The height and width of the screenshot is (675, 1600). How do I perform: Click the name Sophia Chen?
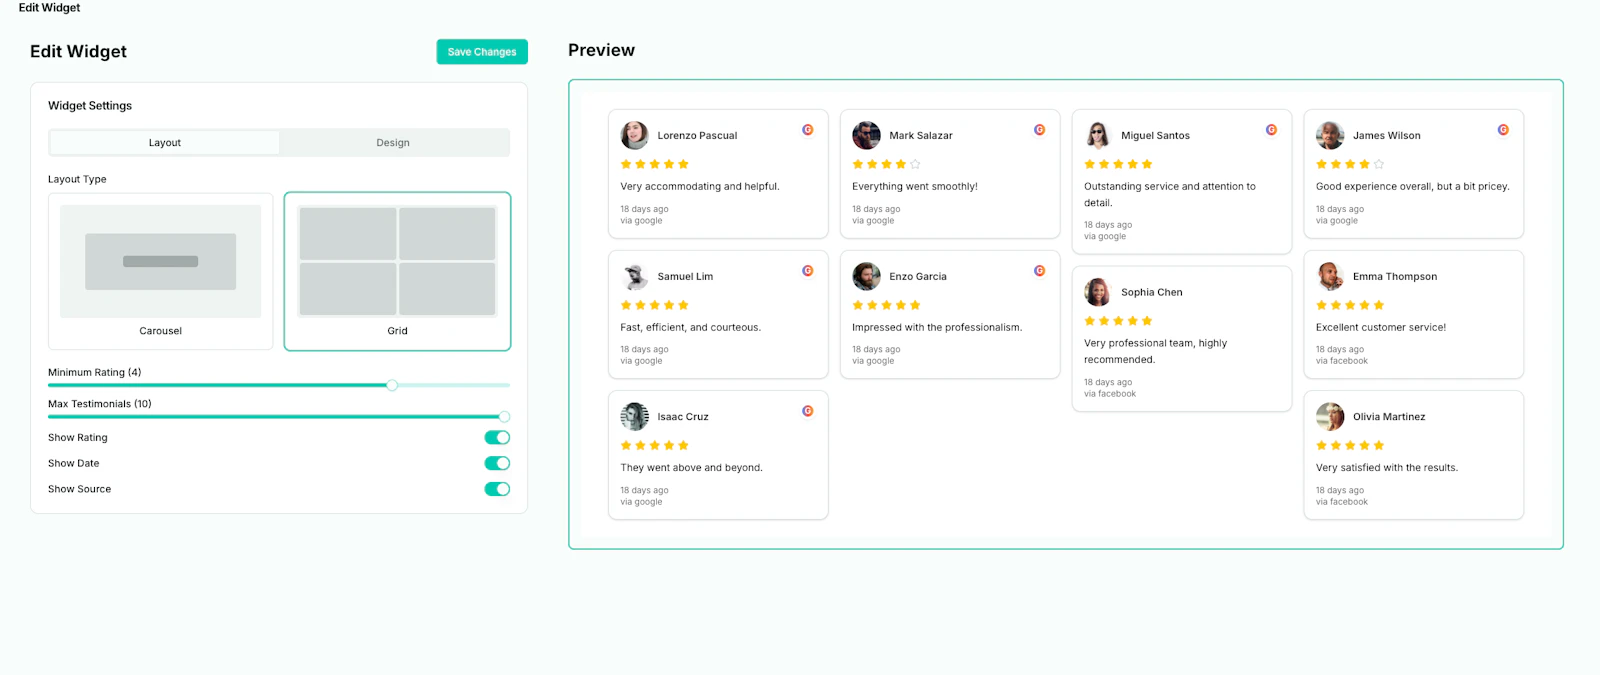click(x=1152, y=293)
